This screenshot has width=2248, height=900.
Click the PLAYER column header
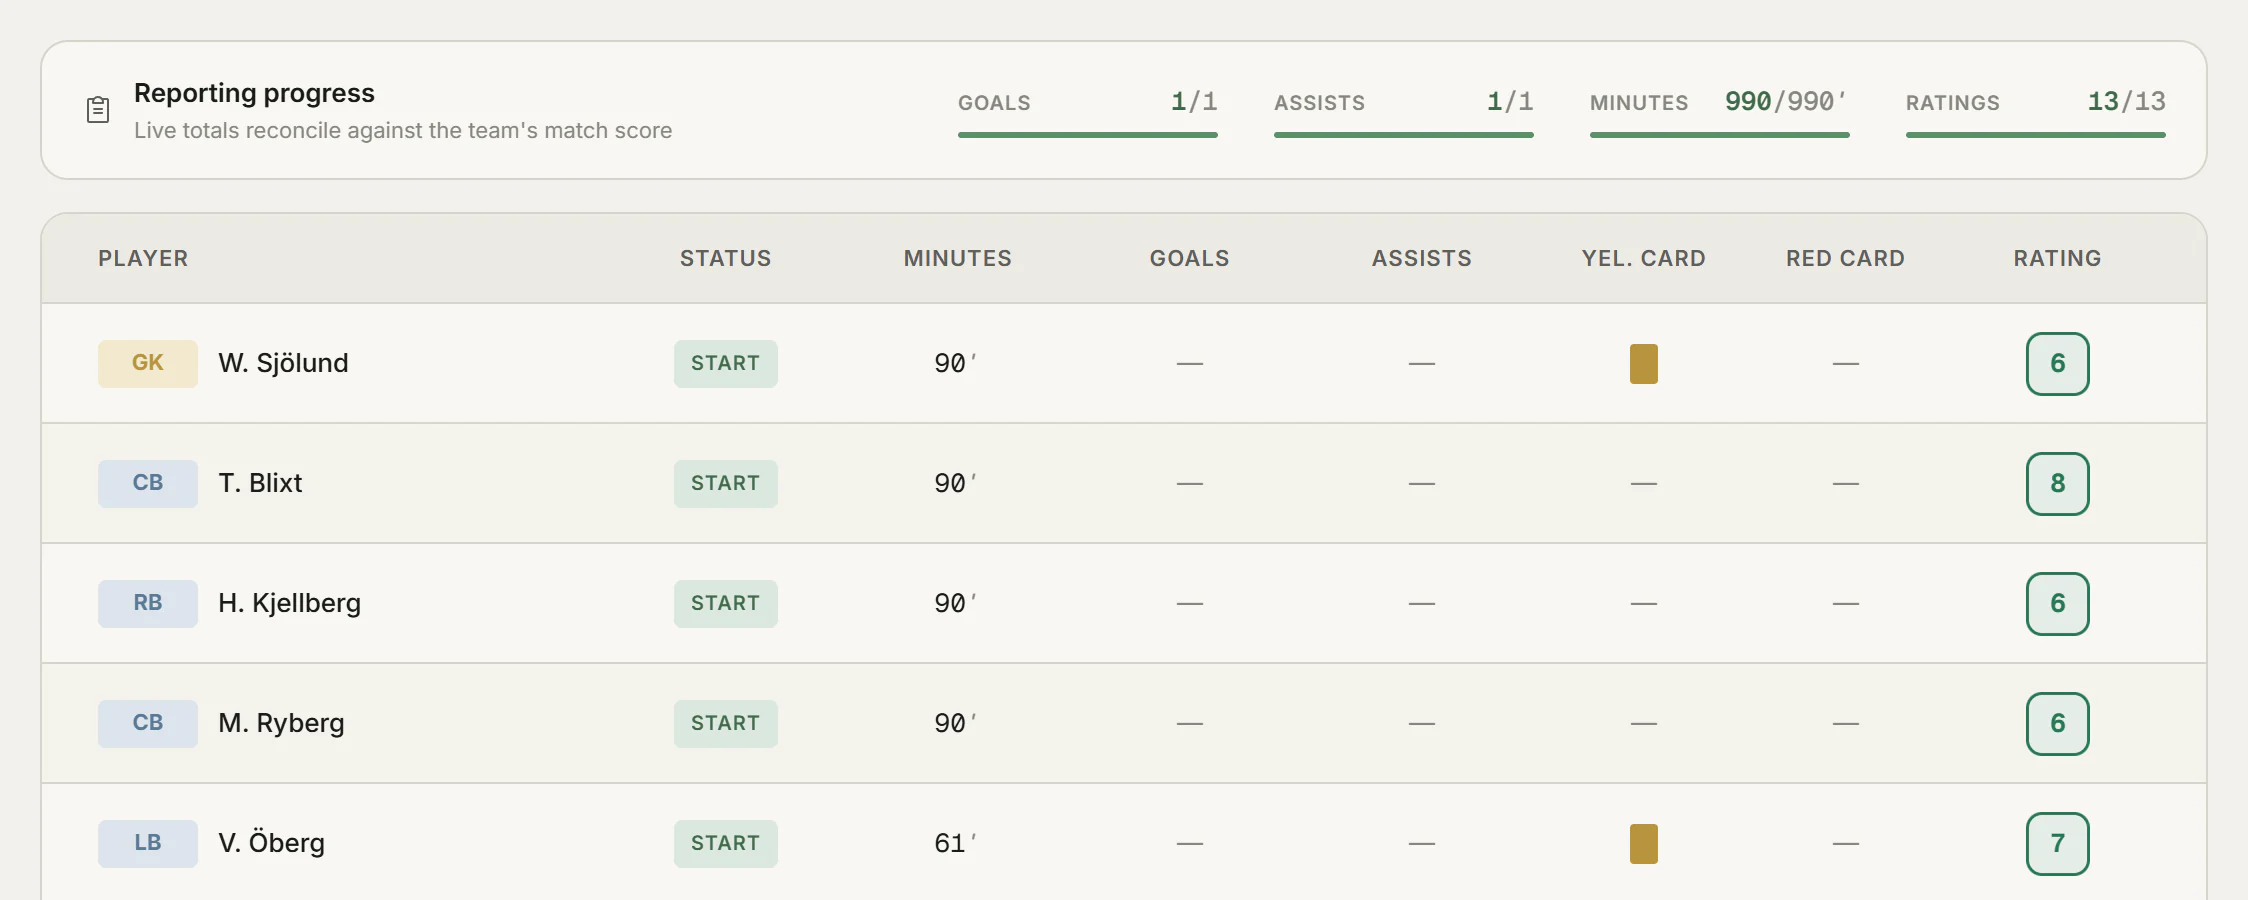[x=143, y=258]
